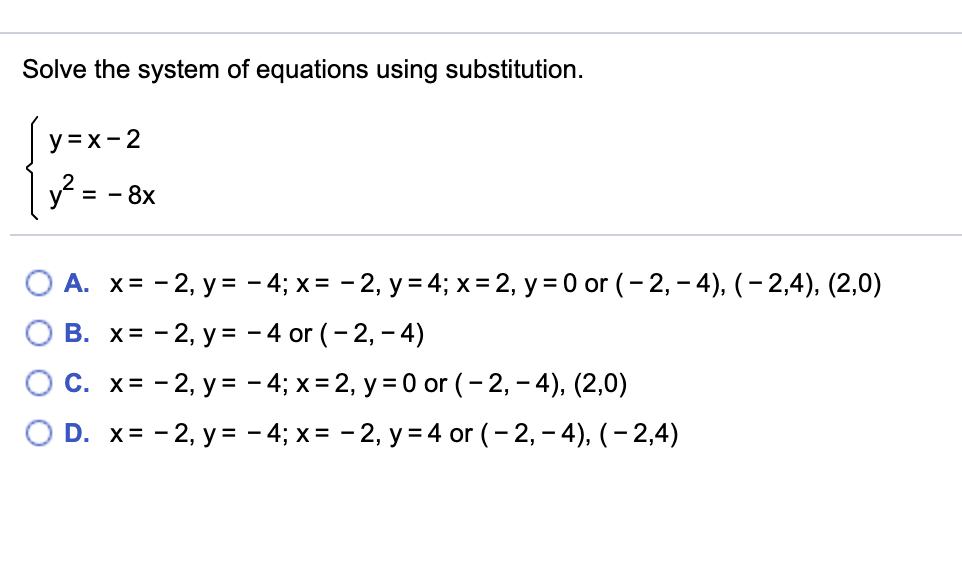Screen dimensions: 962x580
Task: Click the ordered pair (-2,-4) in option B
Action: click(x=372, y=333)
